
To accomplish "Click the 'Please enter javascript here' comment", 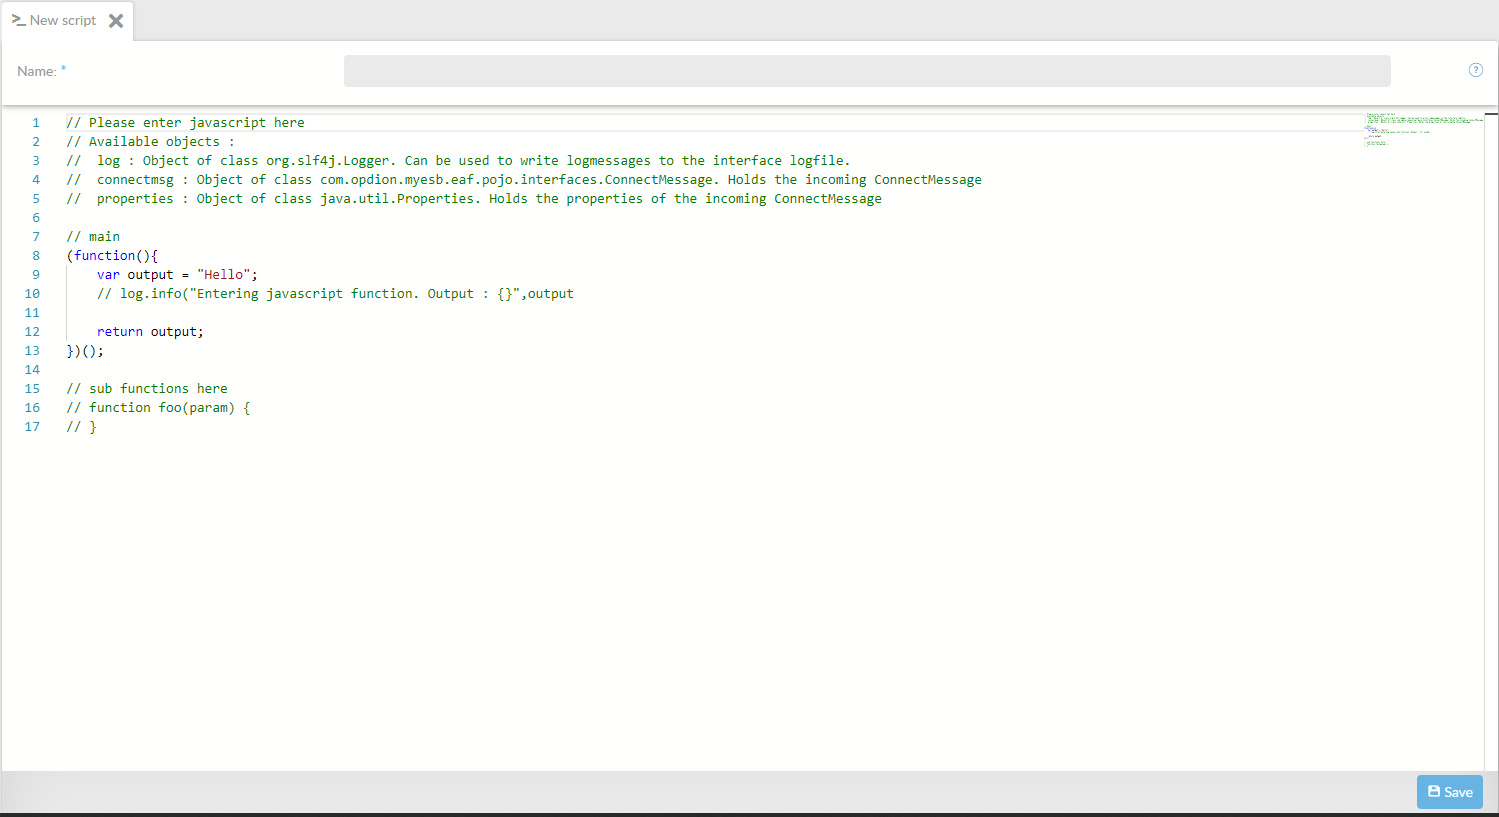I will (185, 123).
